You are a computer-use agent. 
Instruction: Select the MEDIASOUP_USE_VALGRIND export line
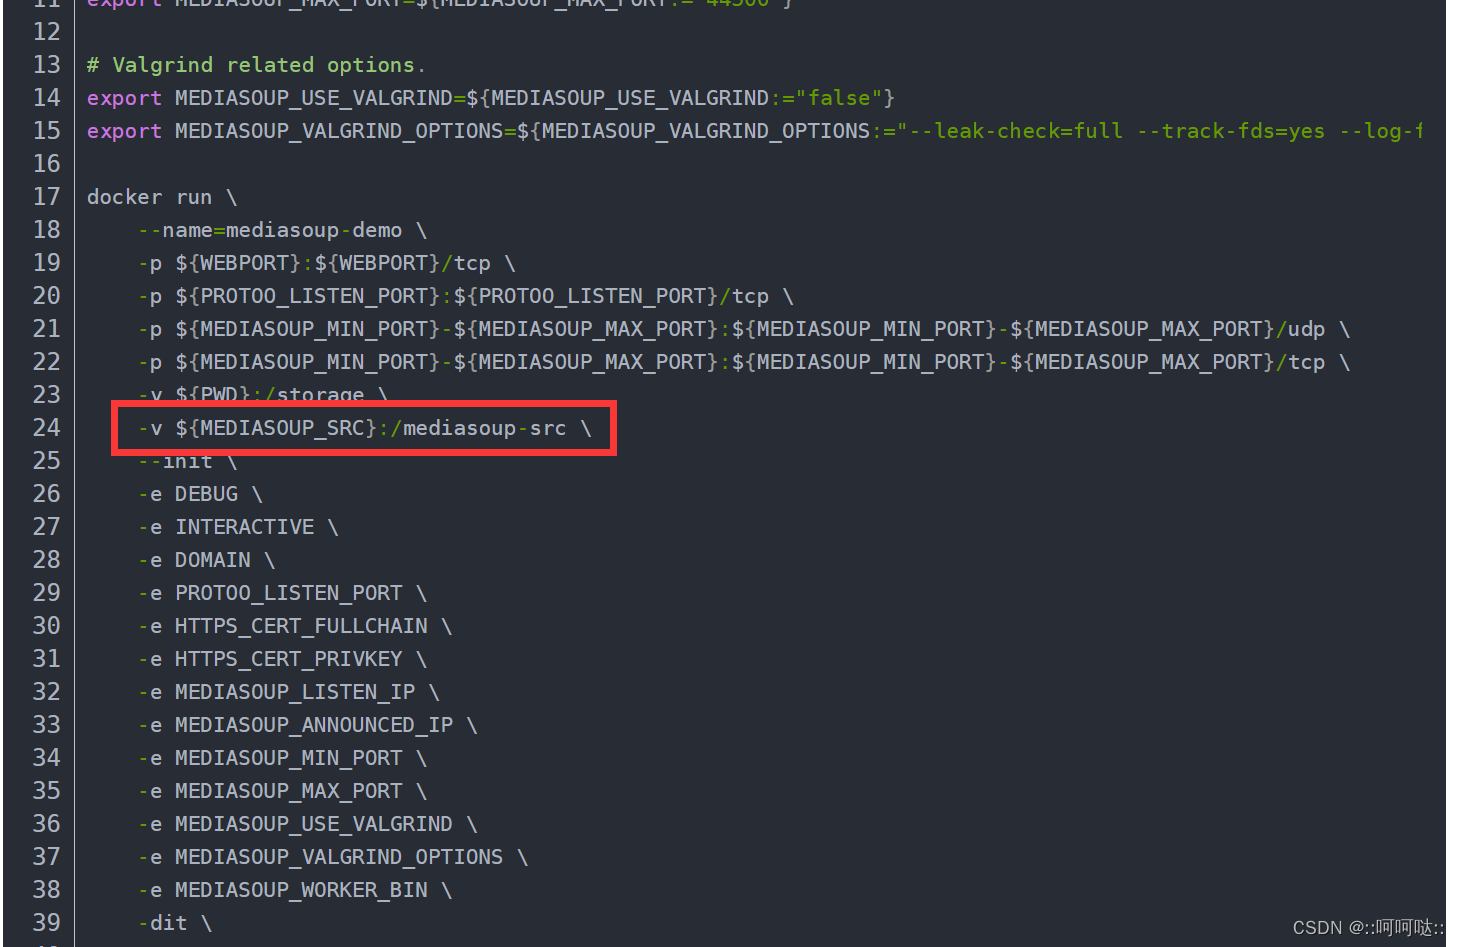coord(491,98)
